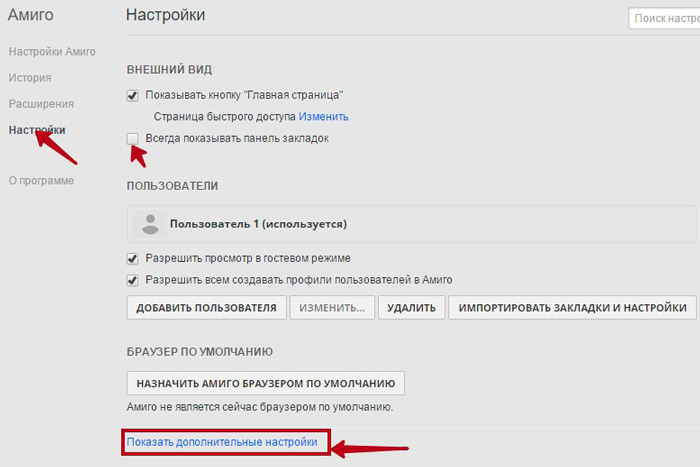
Task: Open Настройки Амиго in sidebar
Action: pos(52,52)
